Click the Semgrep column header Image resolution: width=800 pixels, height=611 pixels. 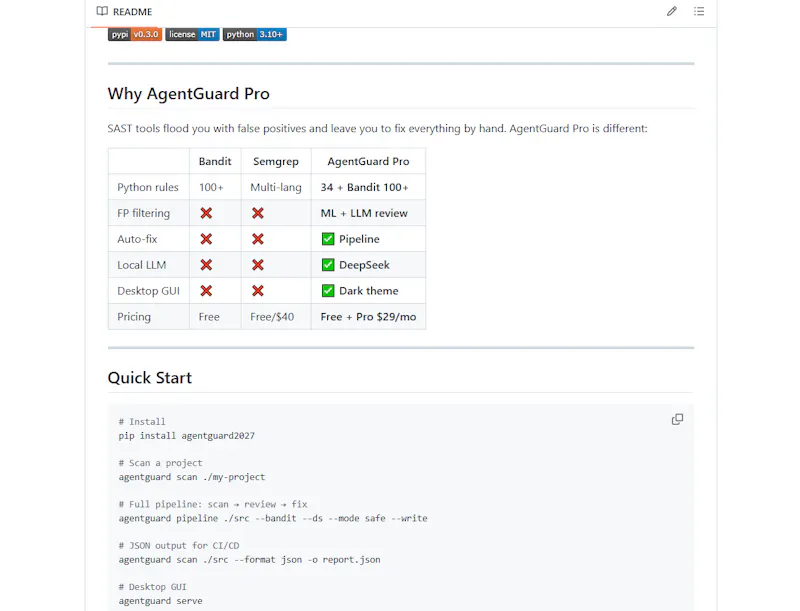(x=276, y=161)
